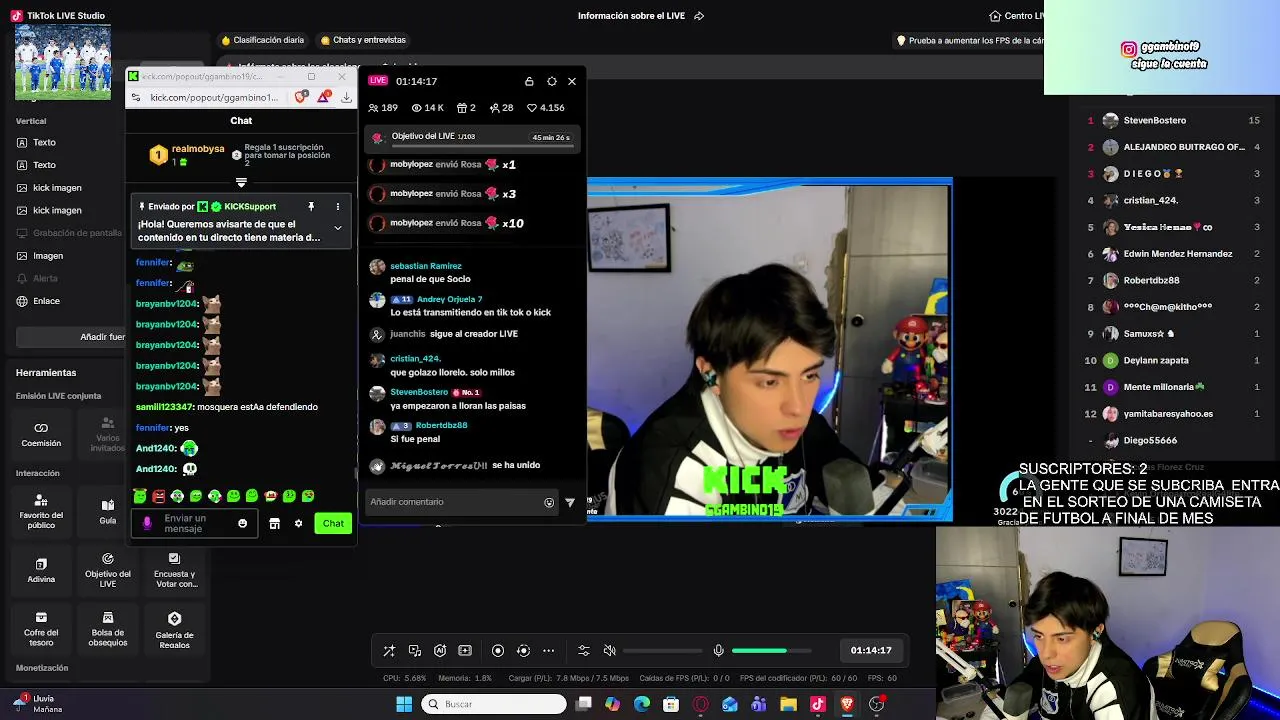Open site settings icon in Kick address bar
Viewport: 1280px width, 720px height.
137,97
